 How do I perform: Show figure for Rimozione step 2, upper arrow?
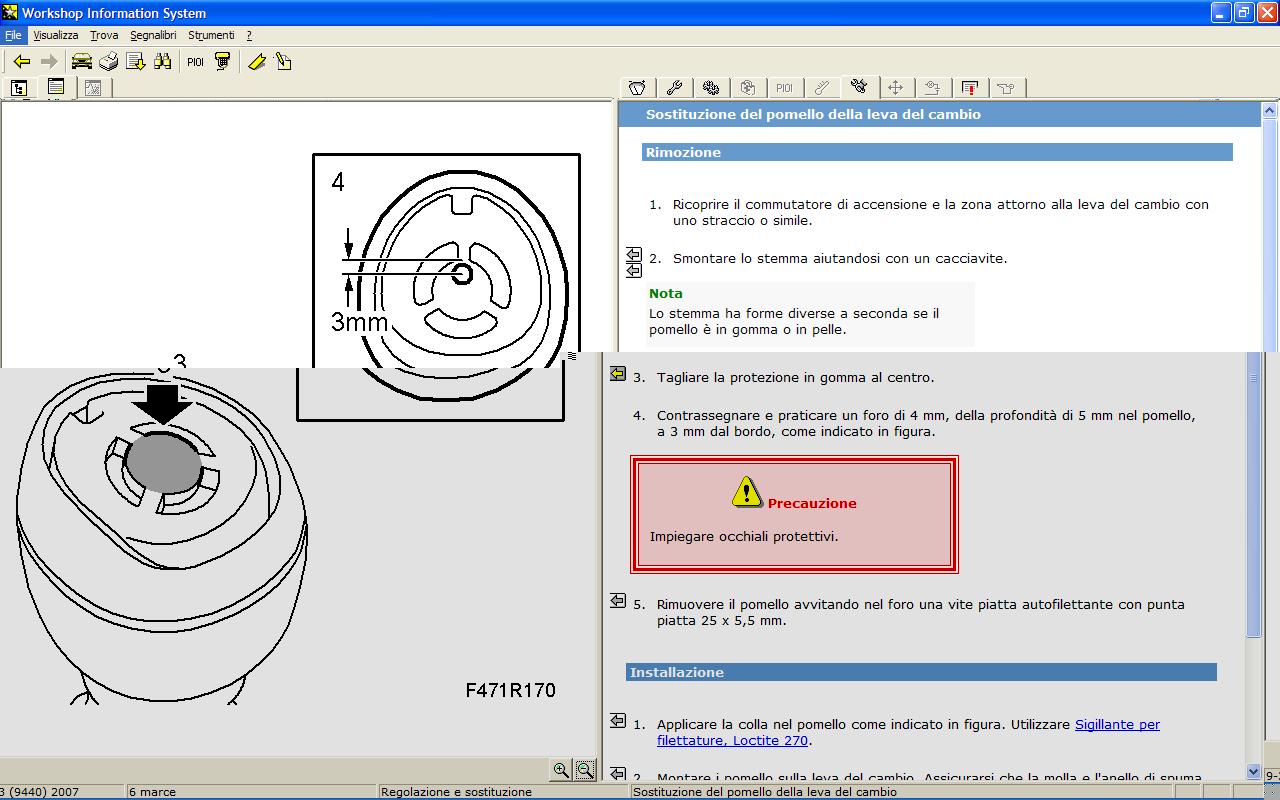[633, 254]
